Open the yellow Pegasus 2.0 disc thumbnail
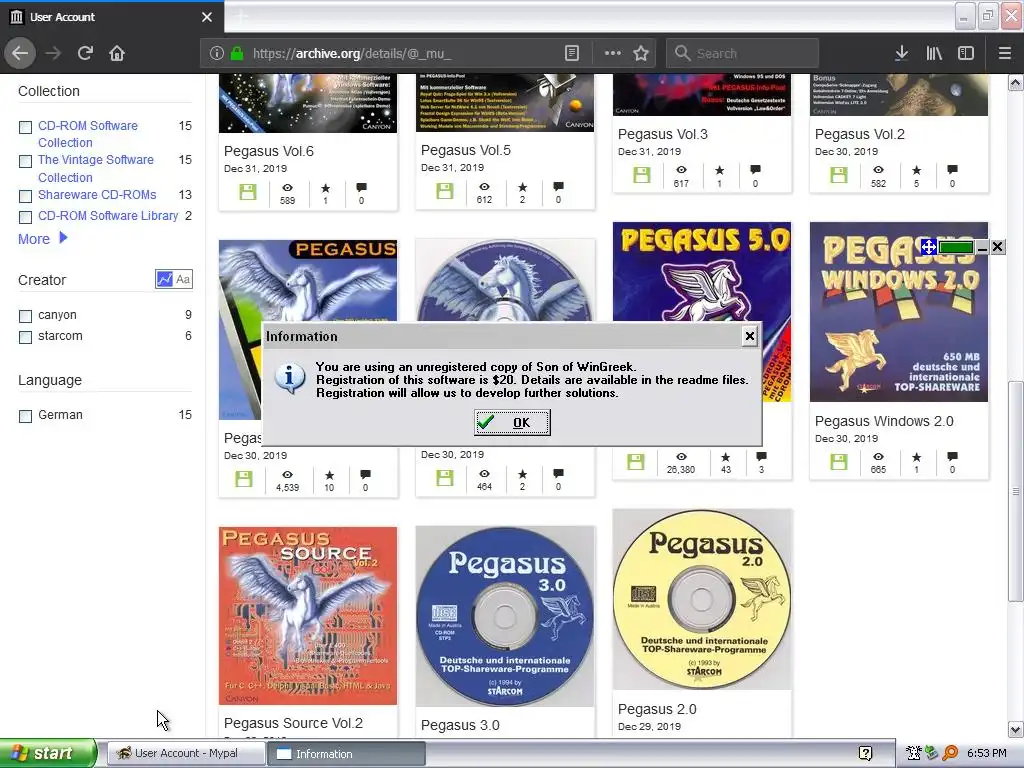This screenshot has height=768, width=1024. pyautogui.click(x=702, y=599)
